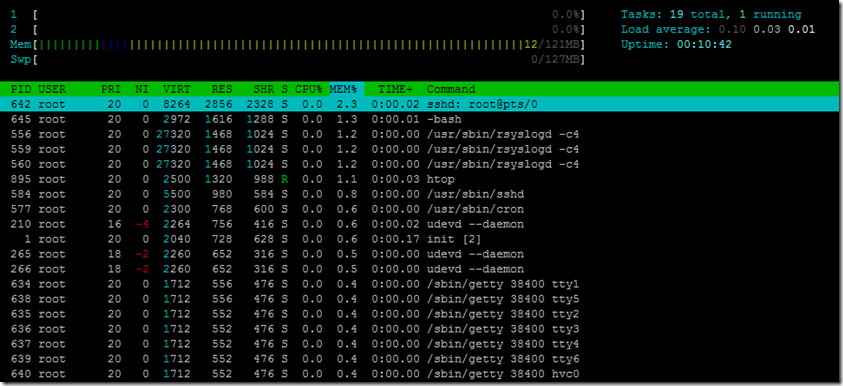Click the green R state of htop
843x386 pixels.
point(284,179)
